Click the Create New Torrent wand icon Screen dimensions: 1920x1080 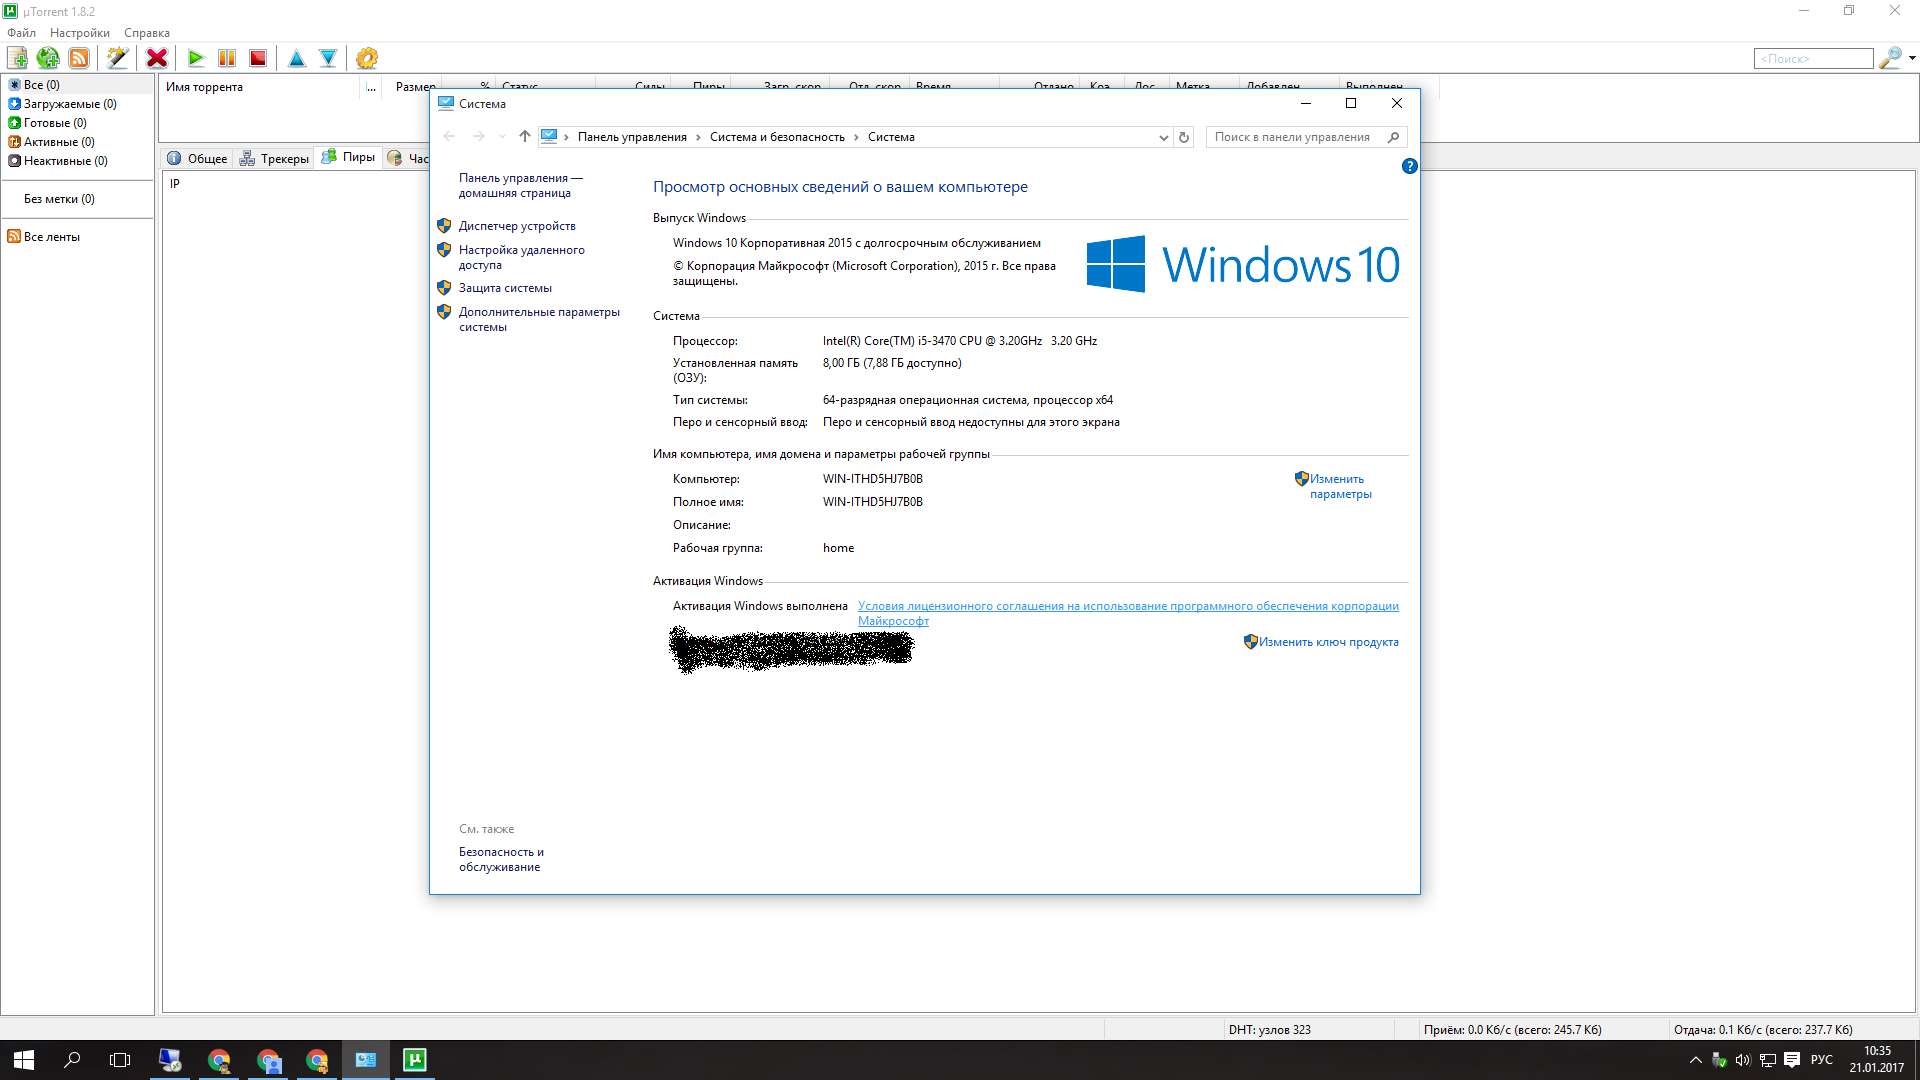click(118, 58)
